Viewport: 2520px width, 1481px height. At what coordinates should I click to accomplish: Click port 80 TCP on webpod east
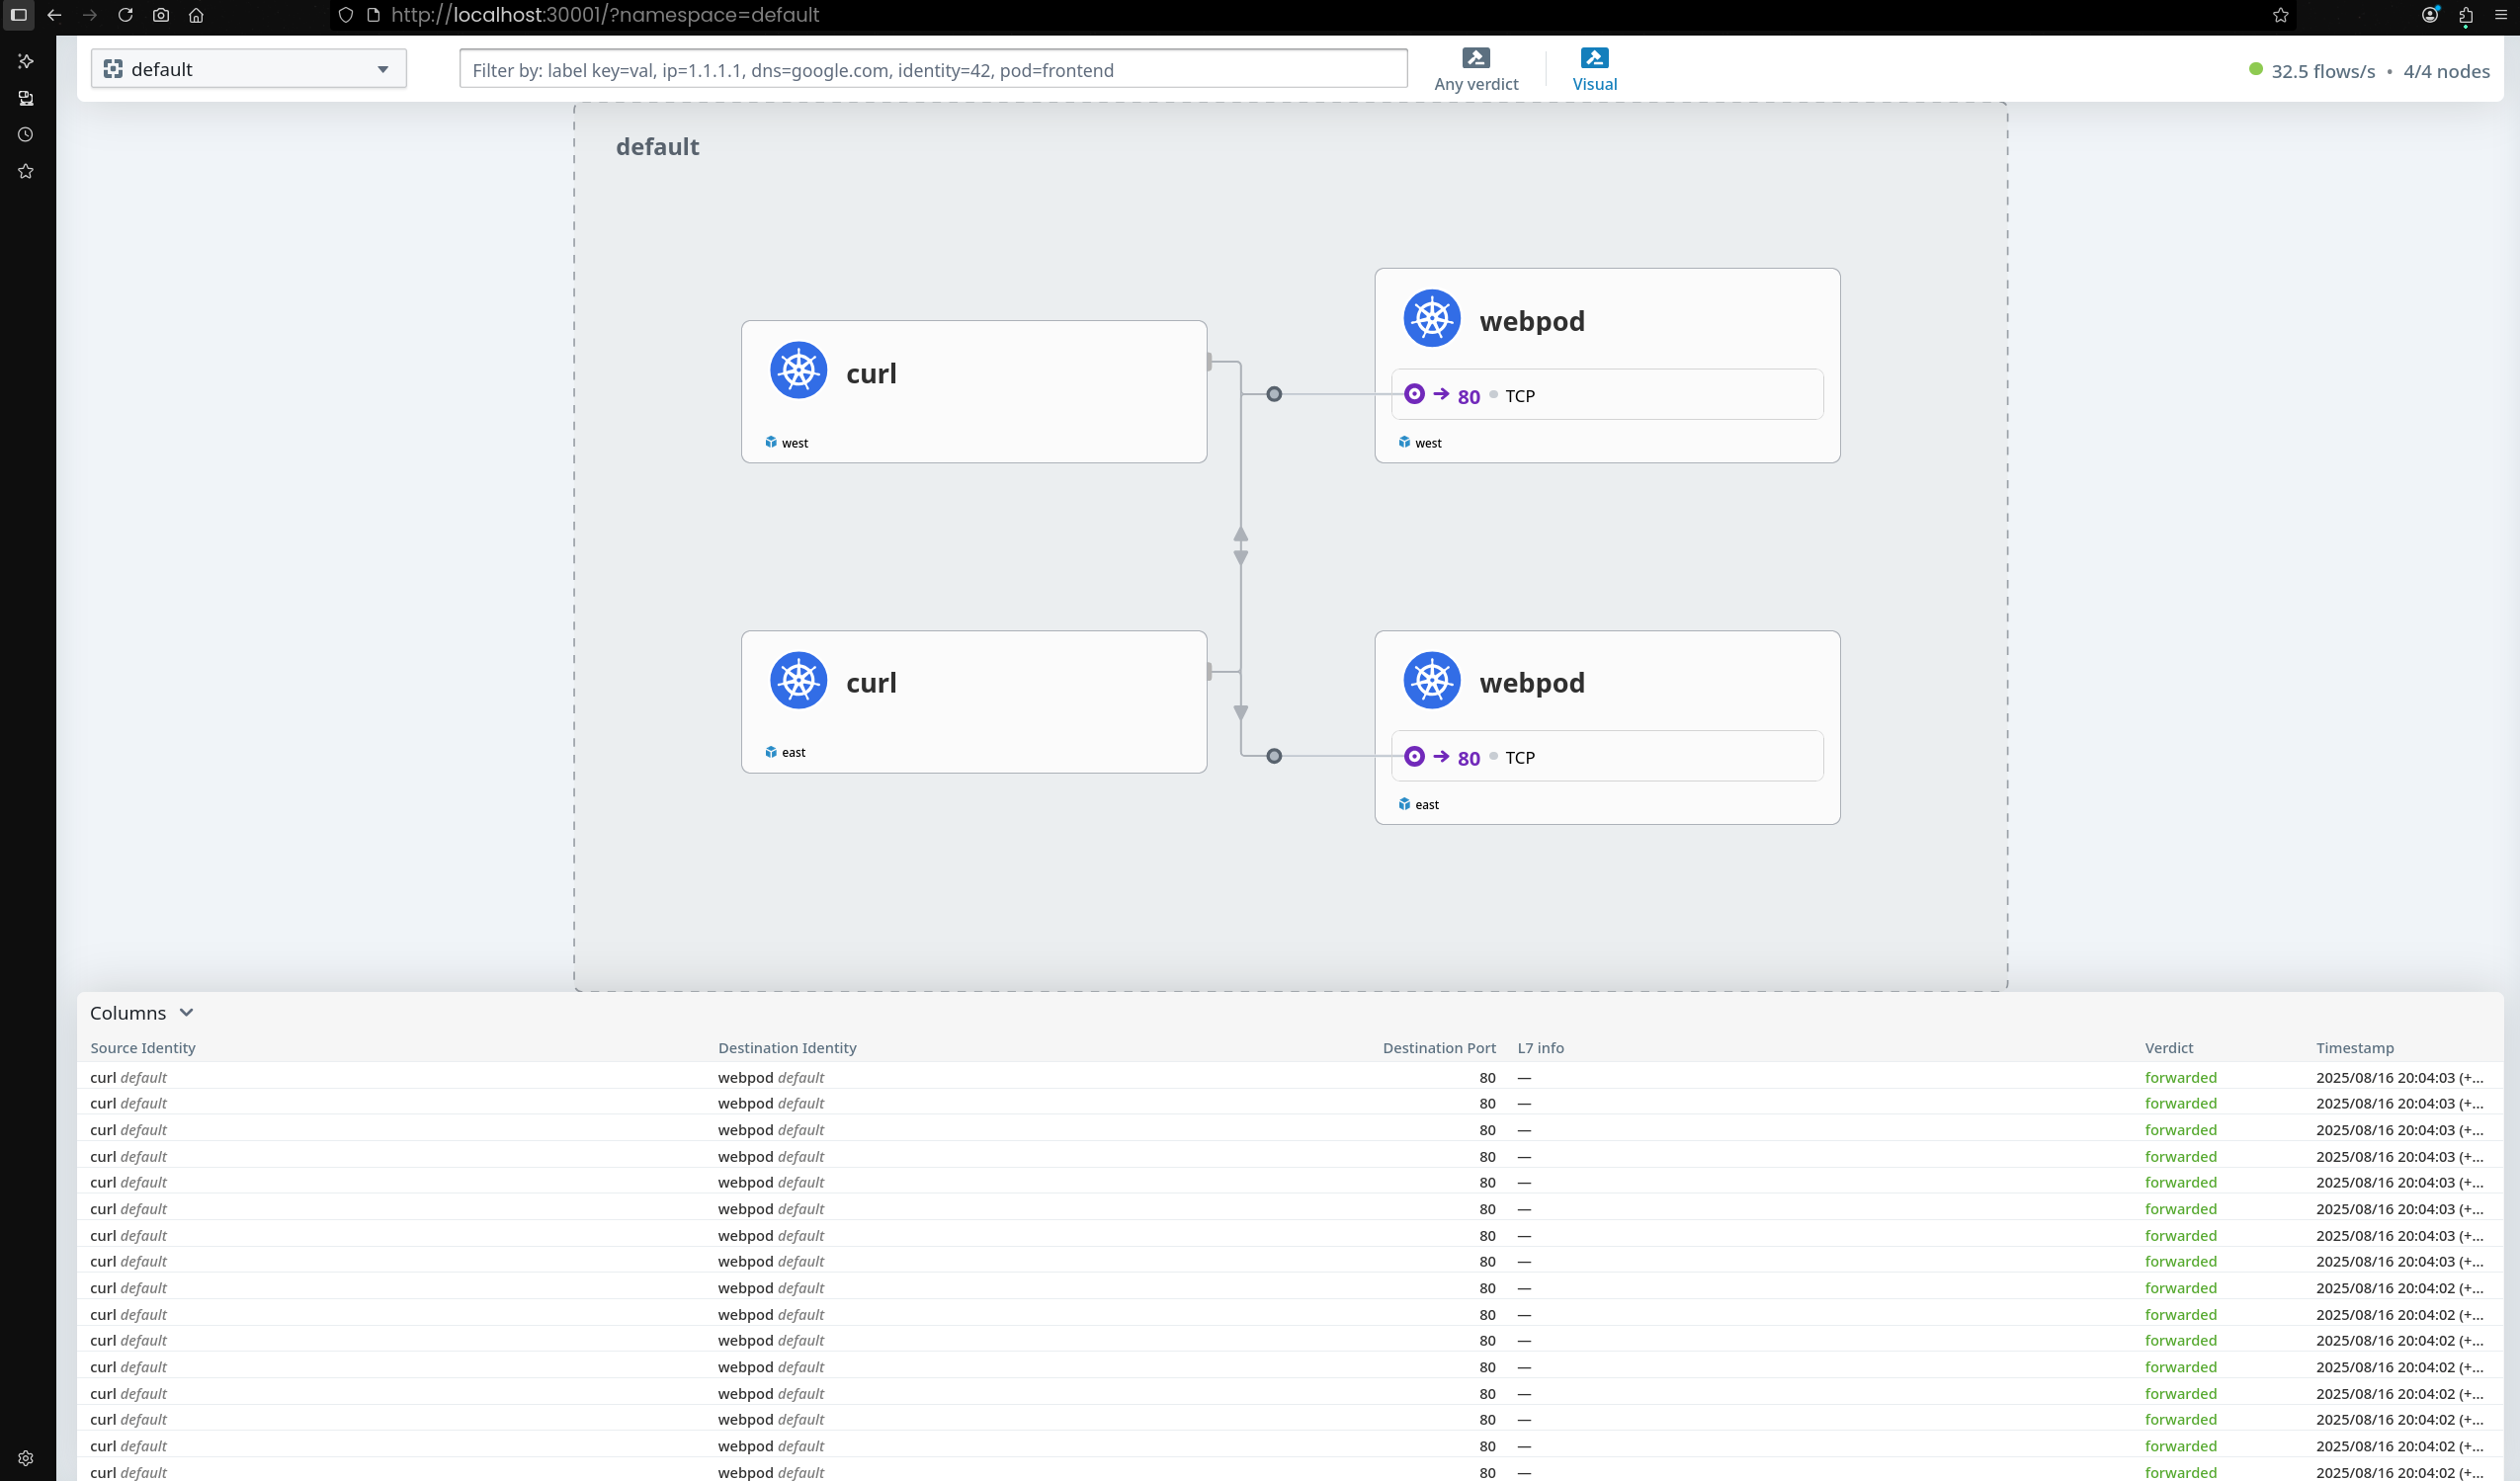tap(1606, 757)
